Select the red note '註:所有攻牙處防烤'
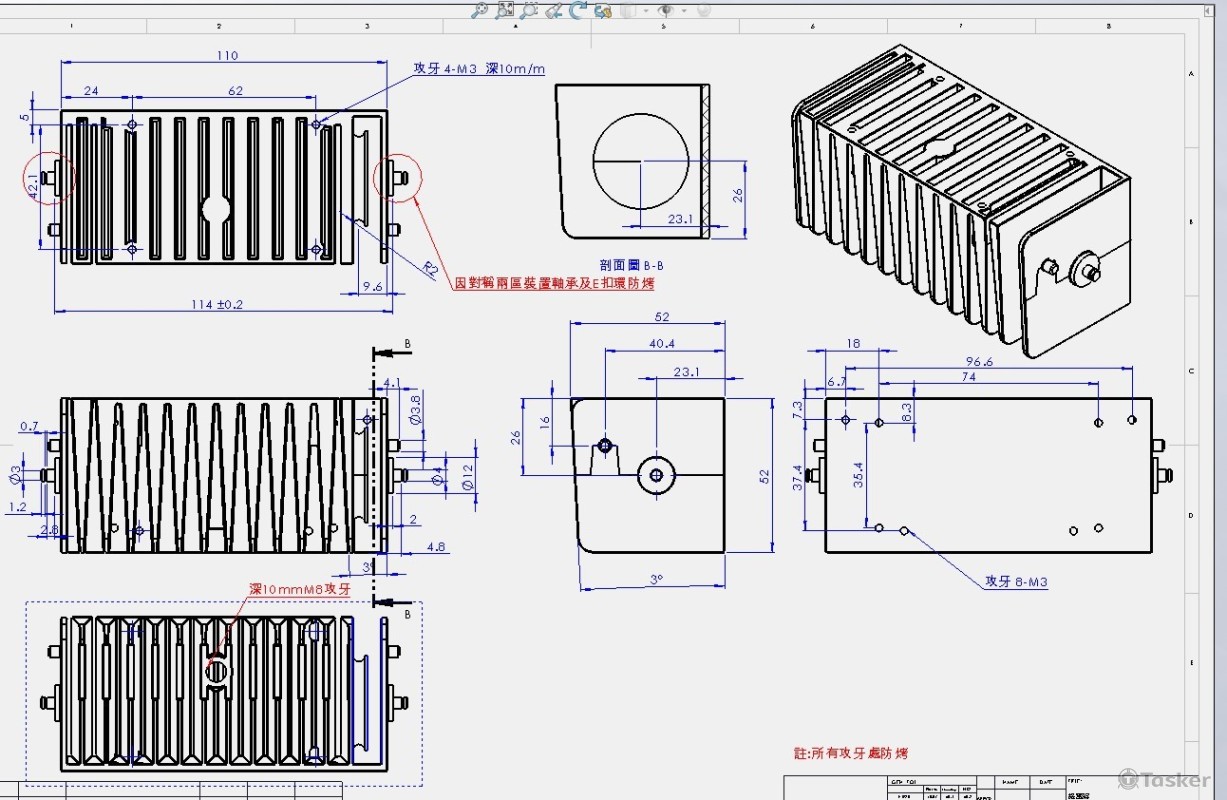The width and height of the screenshot is (1227, 800). 850,753
